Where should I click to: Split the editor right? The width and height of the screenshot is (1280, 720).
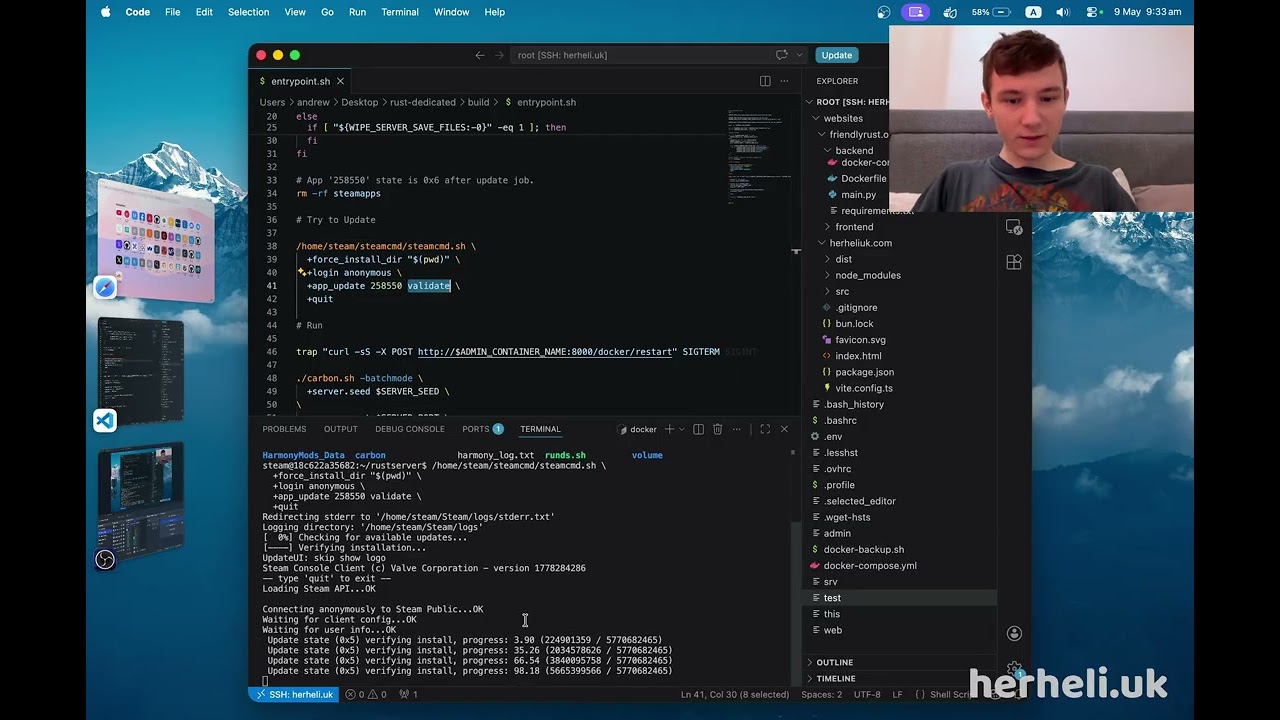pos(765,81)
